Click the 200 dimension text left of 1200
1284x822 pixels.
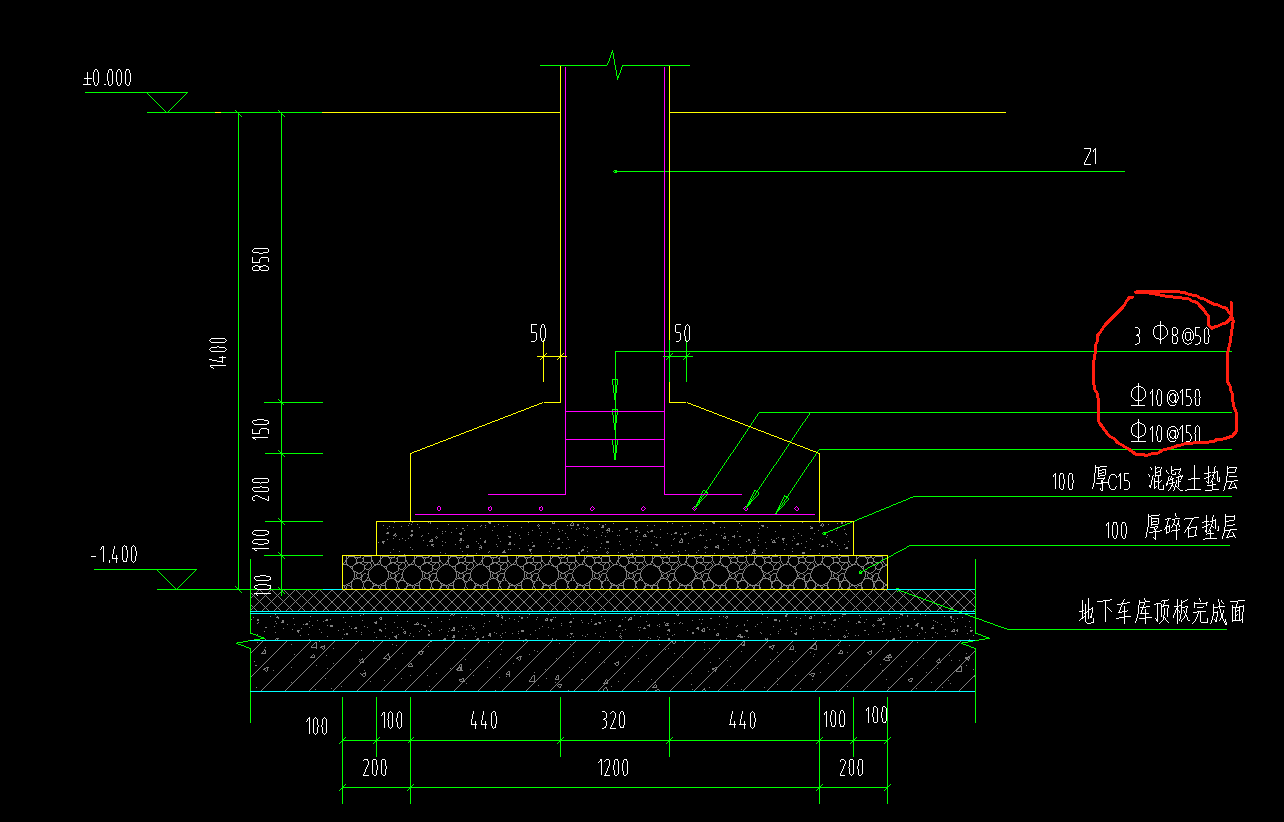tap(375, 768)
